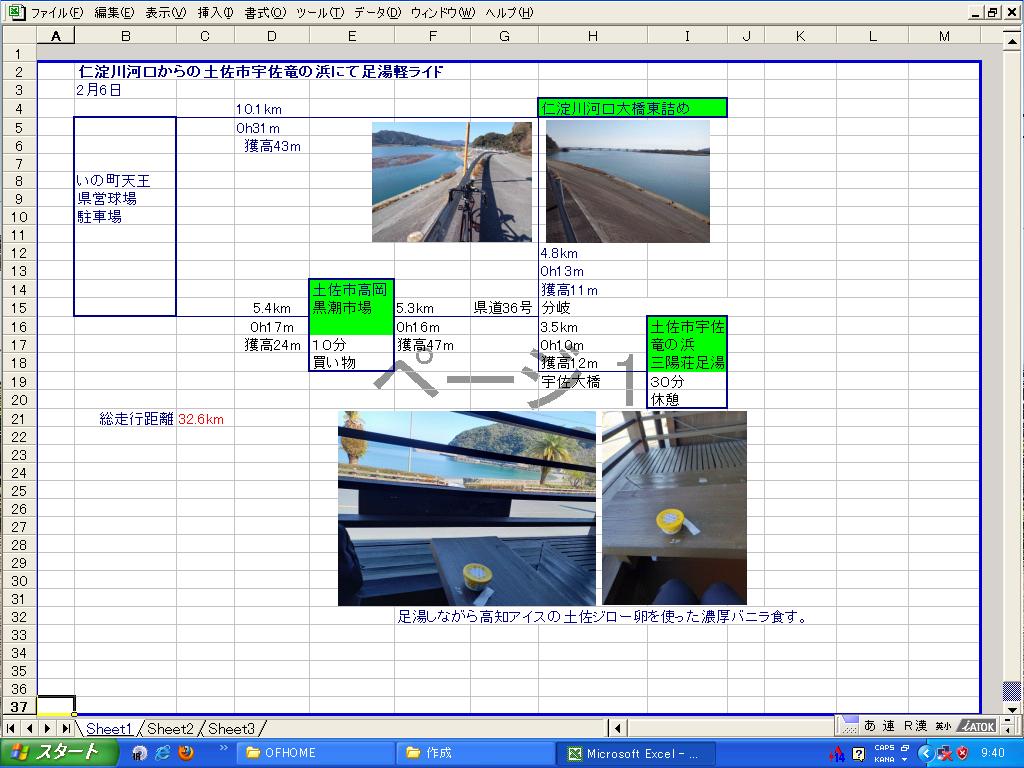Launch Firefox from quick launch bar
1024x768 pixels.
[185, 753]
